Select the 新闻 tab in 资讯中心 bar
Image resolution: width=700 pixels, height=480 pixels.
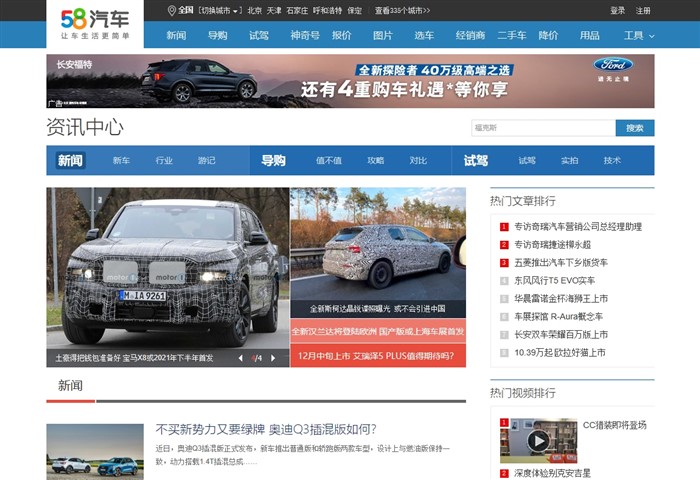tap(71, 160)
